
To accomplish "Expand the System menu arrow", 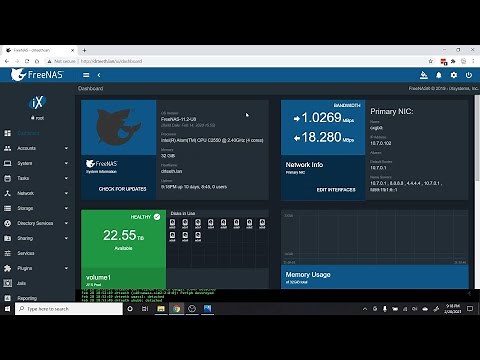I will click(x=66, y=163).
